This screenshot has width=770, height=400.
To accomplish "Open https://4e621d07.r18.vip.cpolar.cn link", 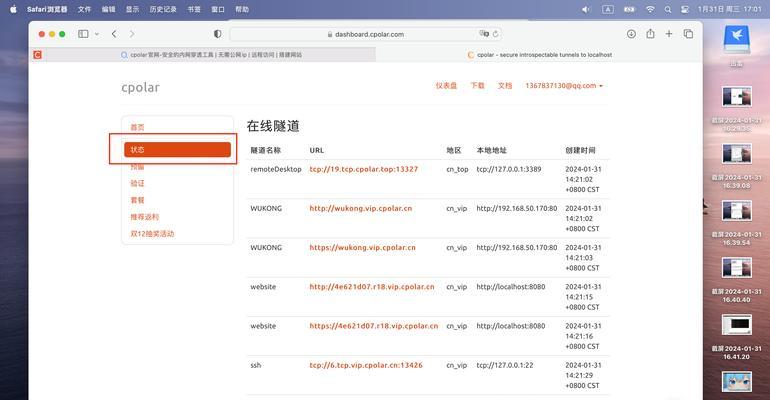I will pos(374,326).
